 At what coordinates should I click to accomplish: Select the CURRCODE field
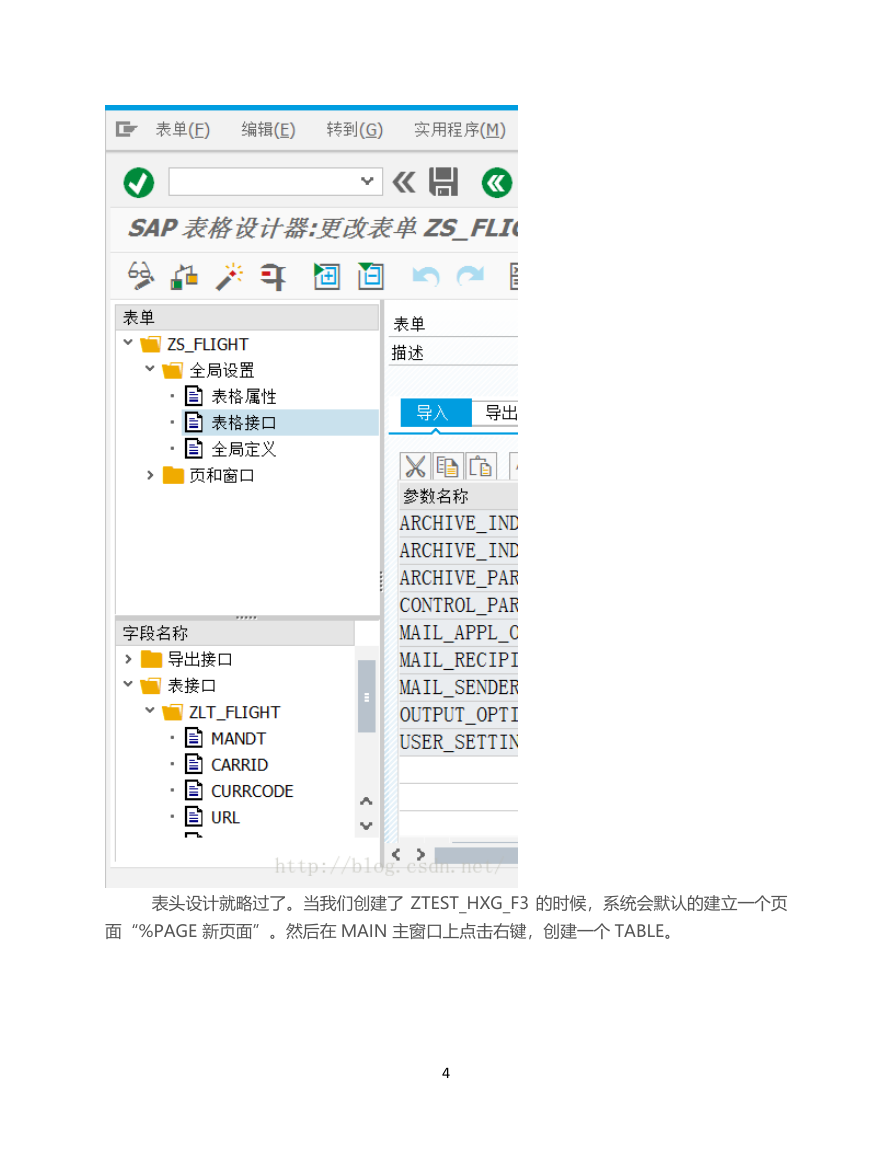pos(252,791)
